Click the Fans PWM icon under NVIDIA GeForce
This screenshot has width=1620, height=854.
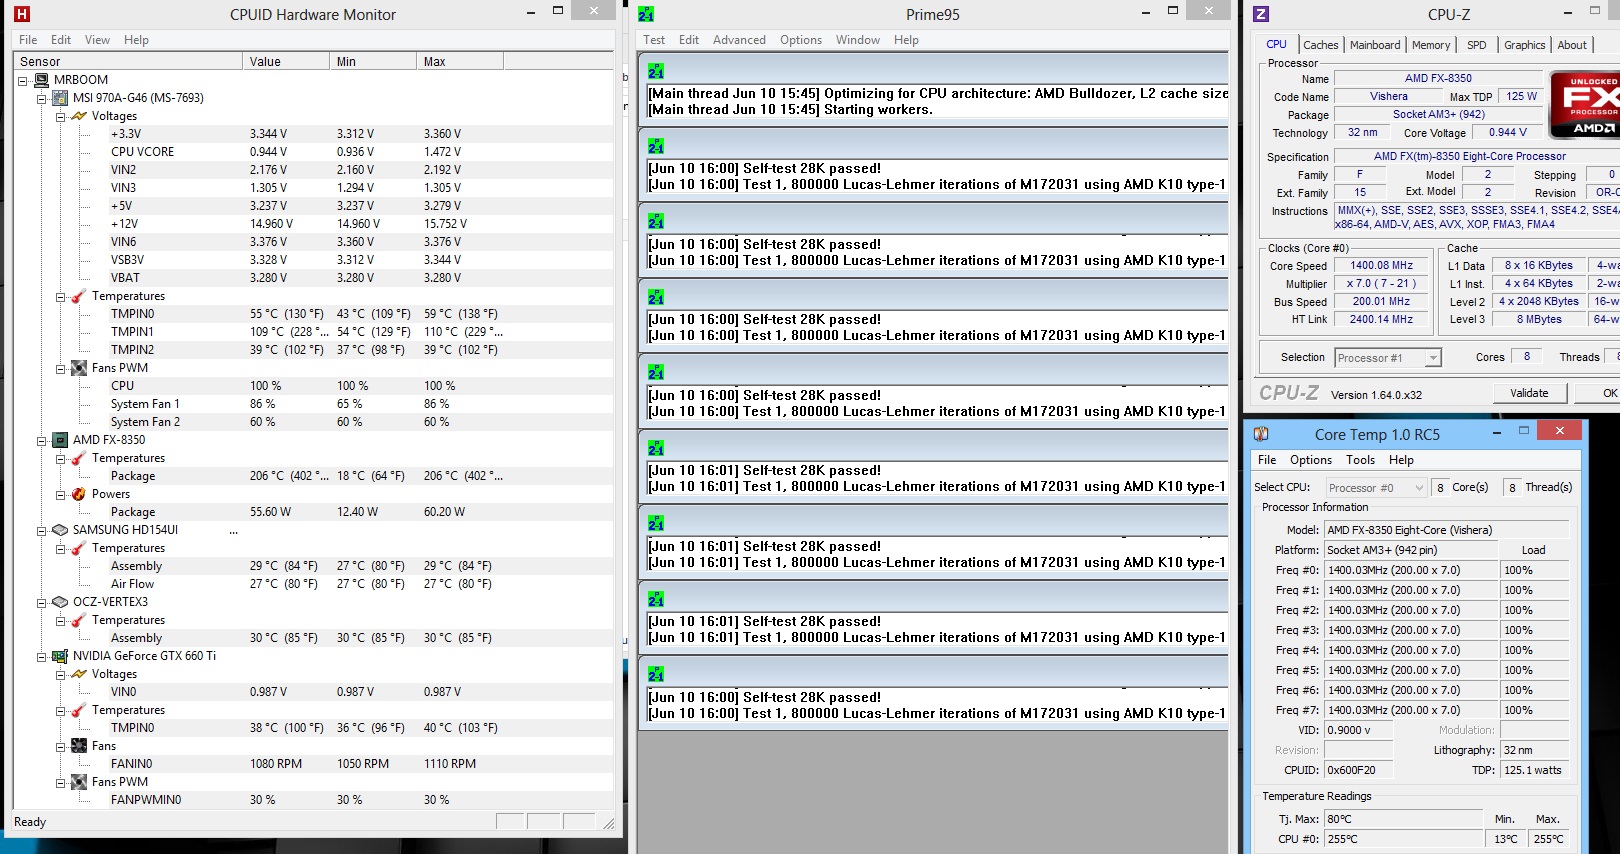coord(79,782)
